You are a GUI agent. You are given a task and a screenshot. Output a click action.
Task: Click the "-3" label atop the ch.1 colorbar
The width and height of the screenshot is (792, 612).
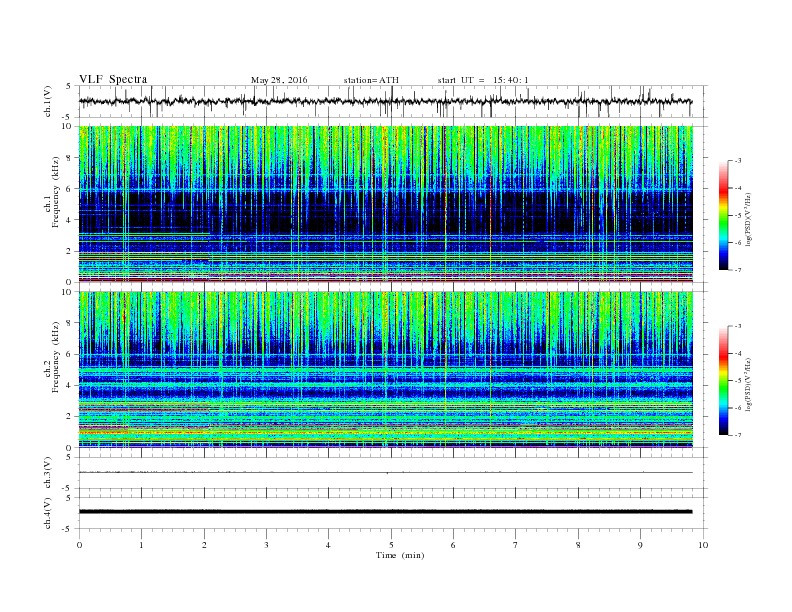coord(737,161)
